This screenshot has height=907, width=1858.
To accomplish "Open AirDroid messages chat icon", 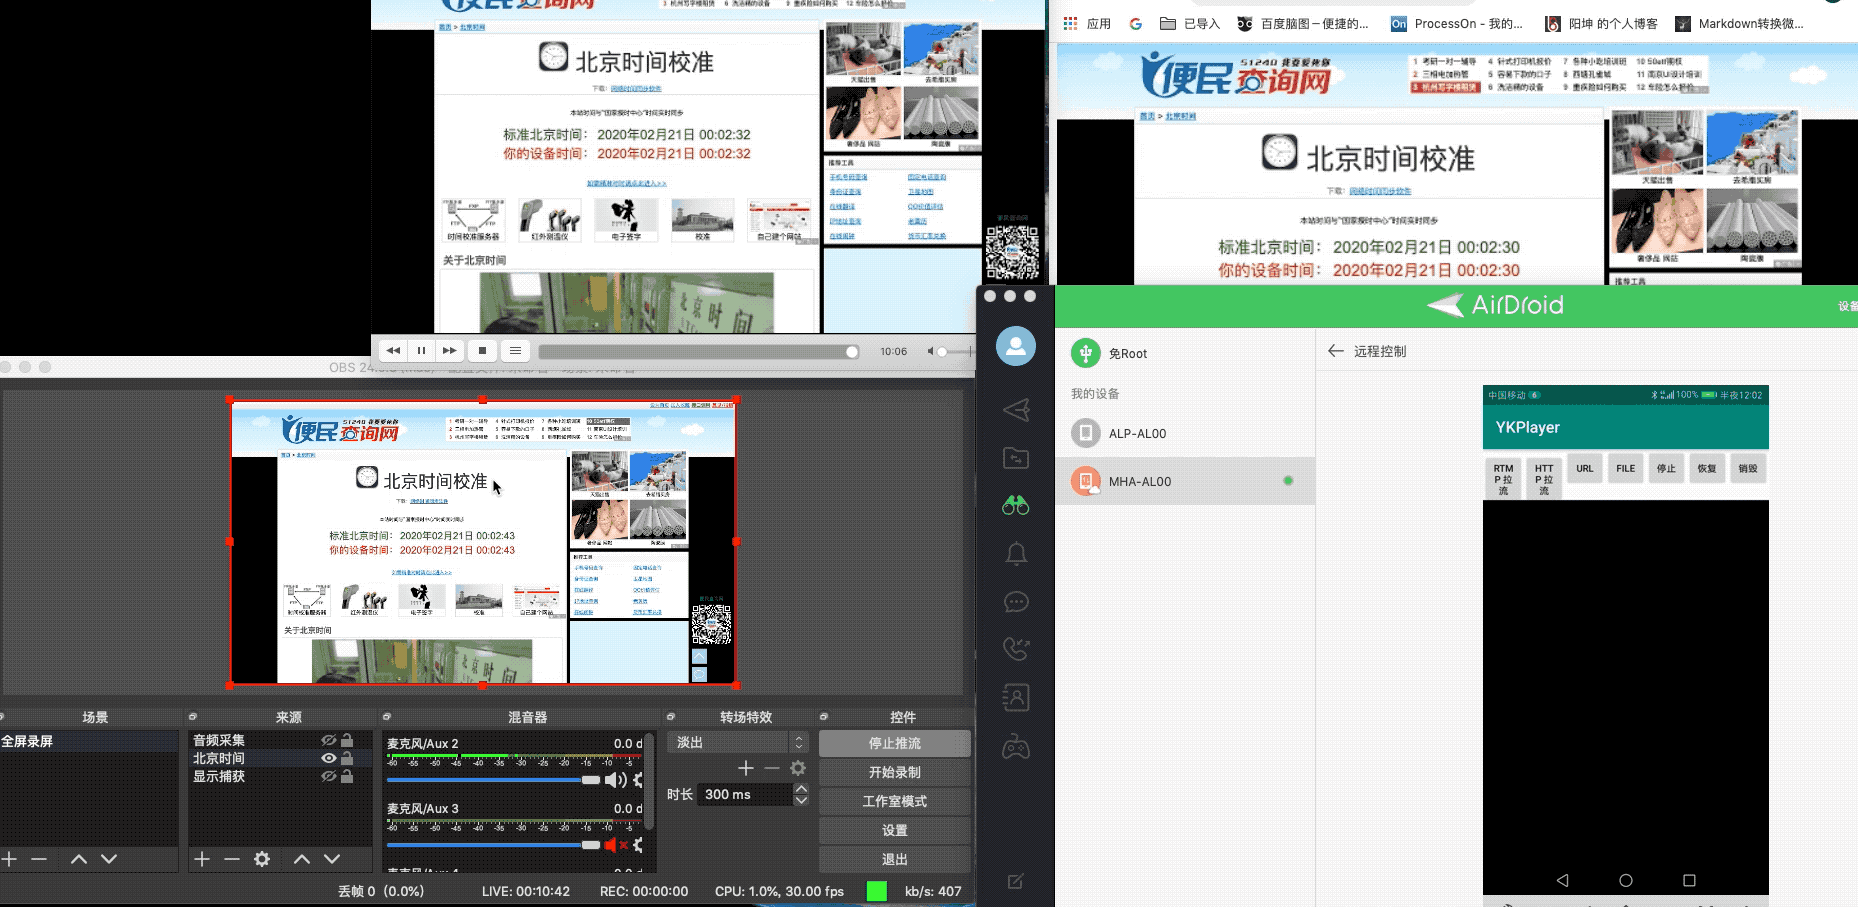I will [x=1016, y=602].
